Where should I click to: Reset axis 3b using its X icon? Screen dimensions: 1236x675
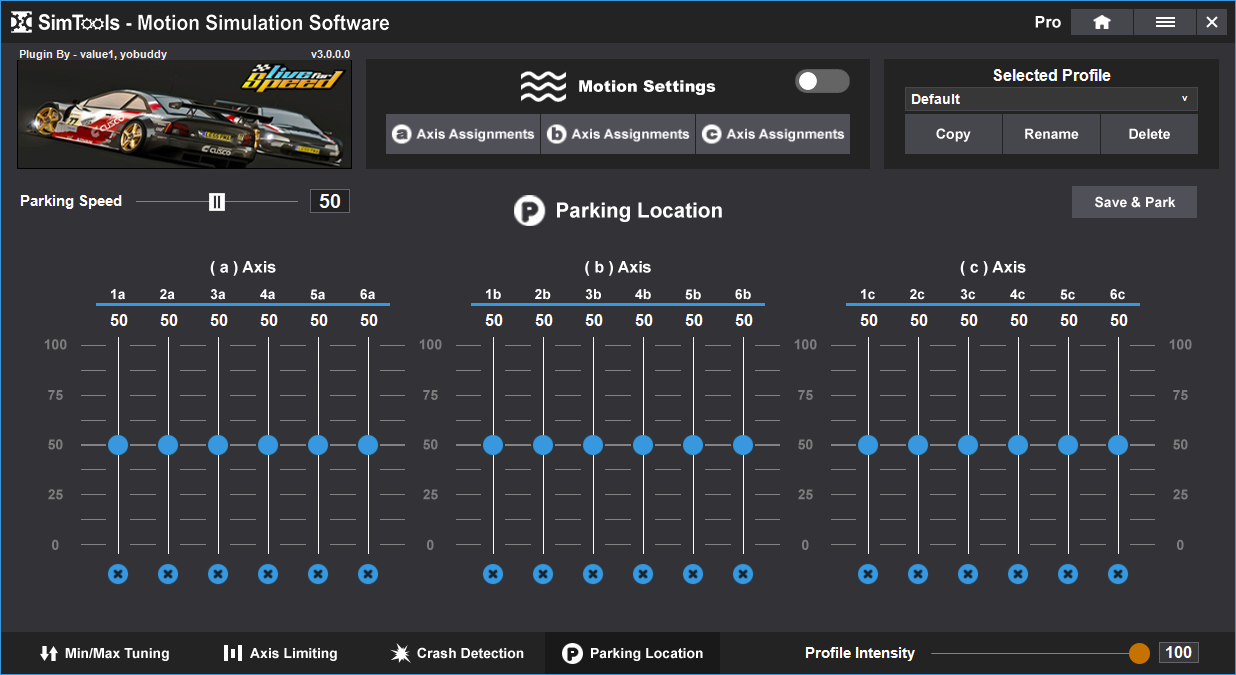coord(593,574)
